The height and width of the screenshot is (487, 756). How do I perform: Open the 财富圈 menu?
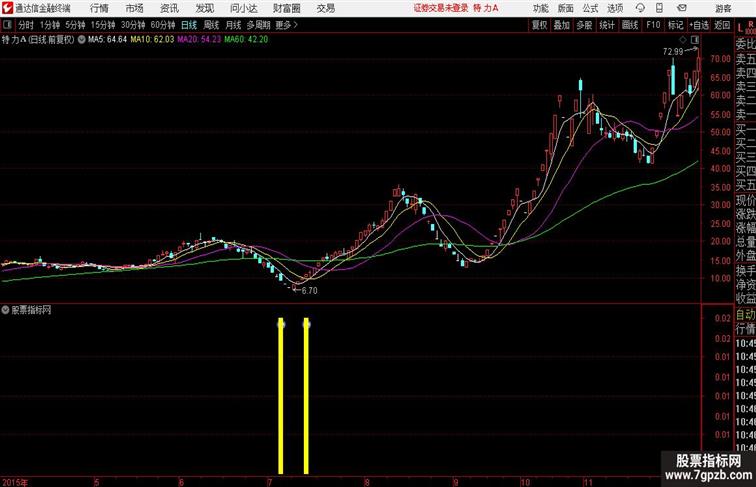pyautogui.click(x=286, y=8)
